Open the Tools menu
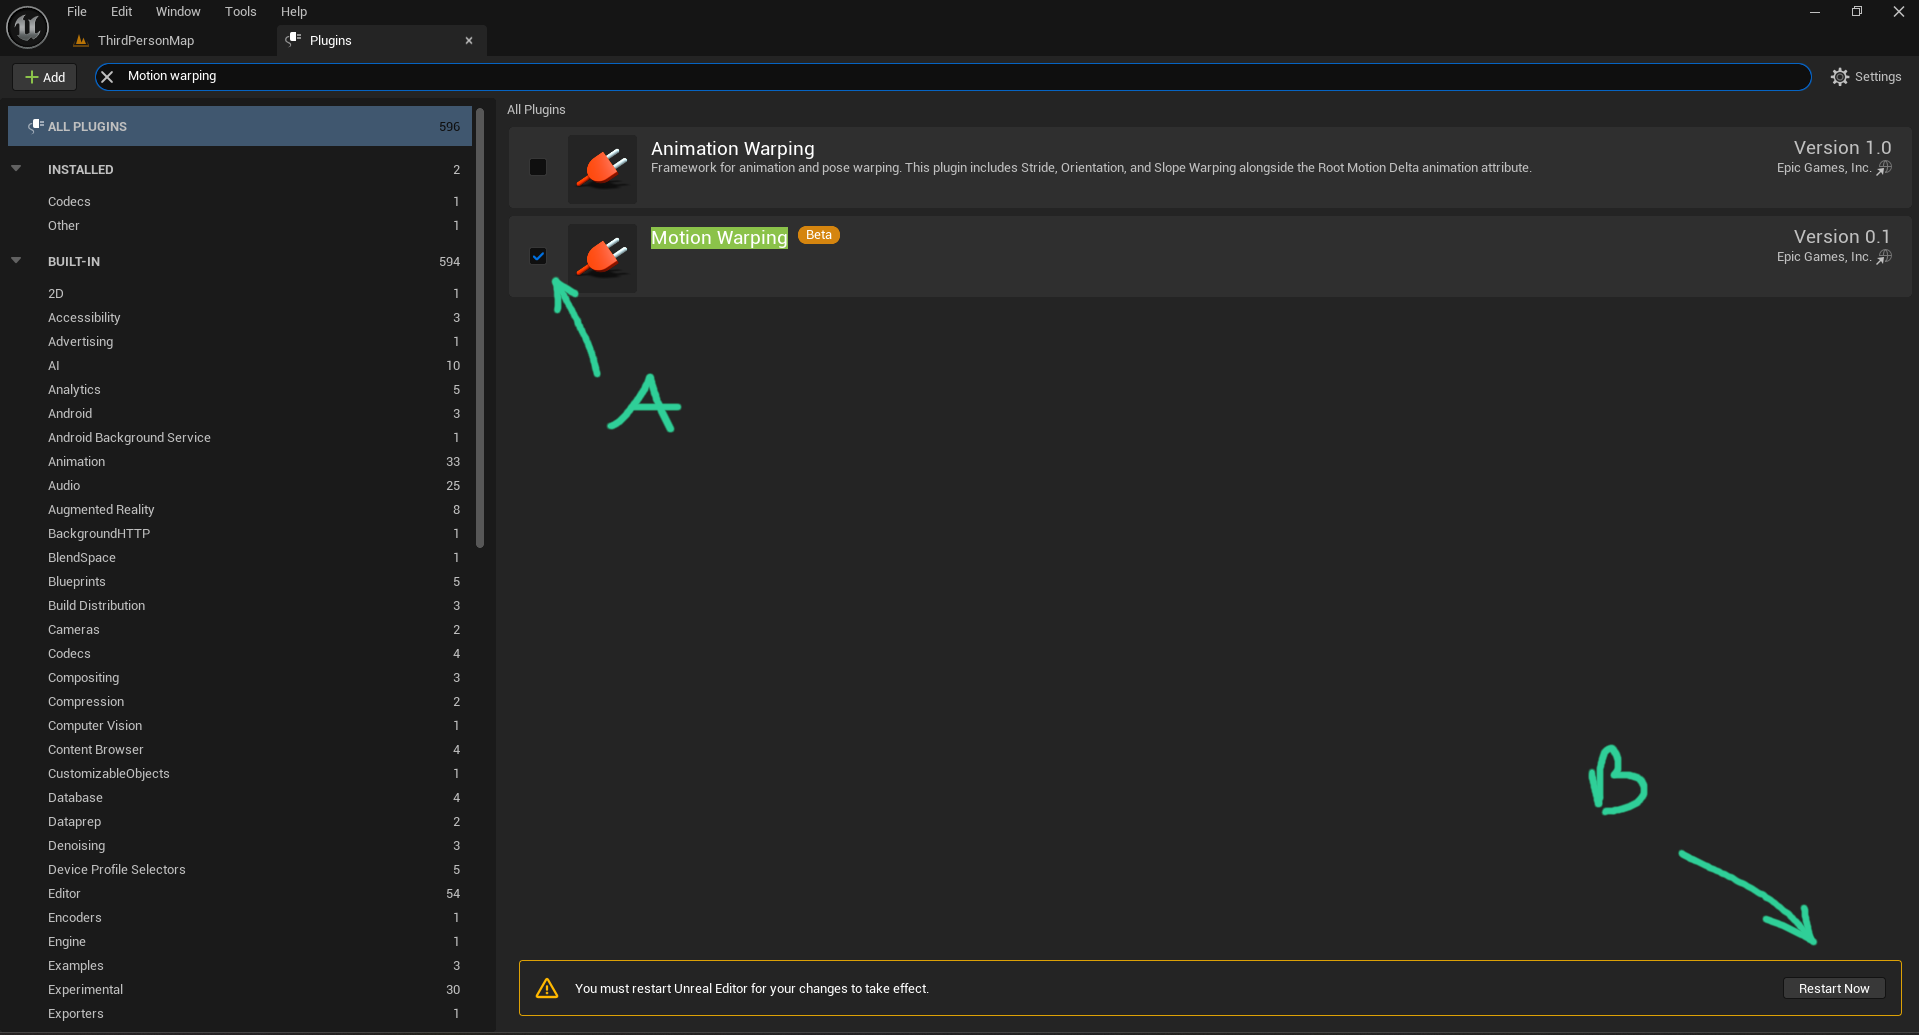The width and height of the screenshot is (1919, 1035). point(240,12)
